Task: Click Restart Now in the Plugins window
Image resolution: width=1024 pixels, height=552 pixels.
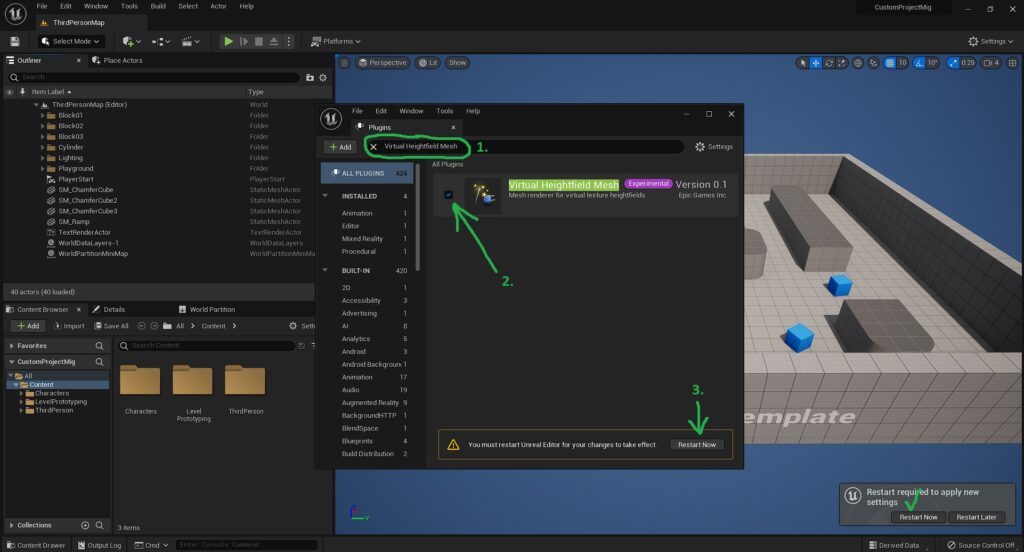Action: click(696, 444)
